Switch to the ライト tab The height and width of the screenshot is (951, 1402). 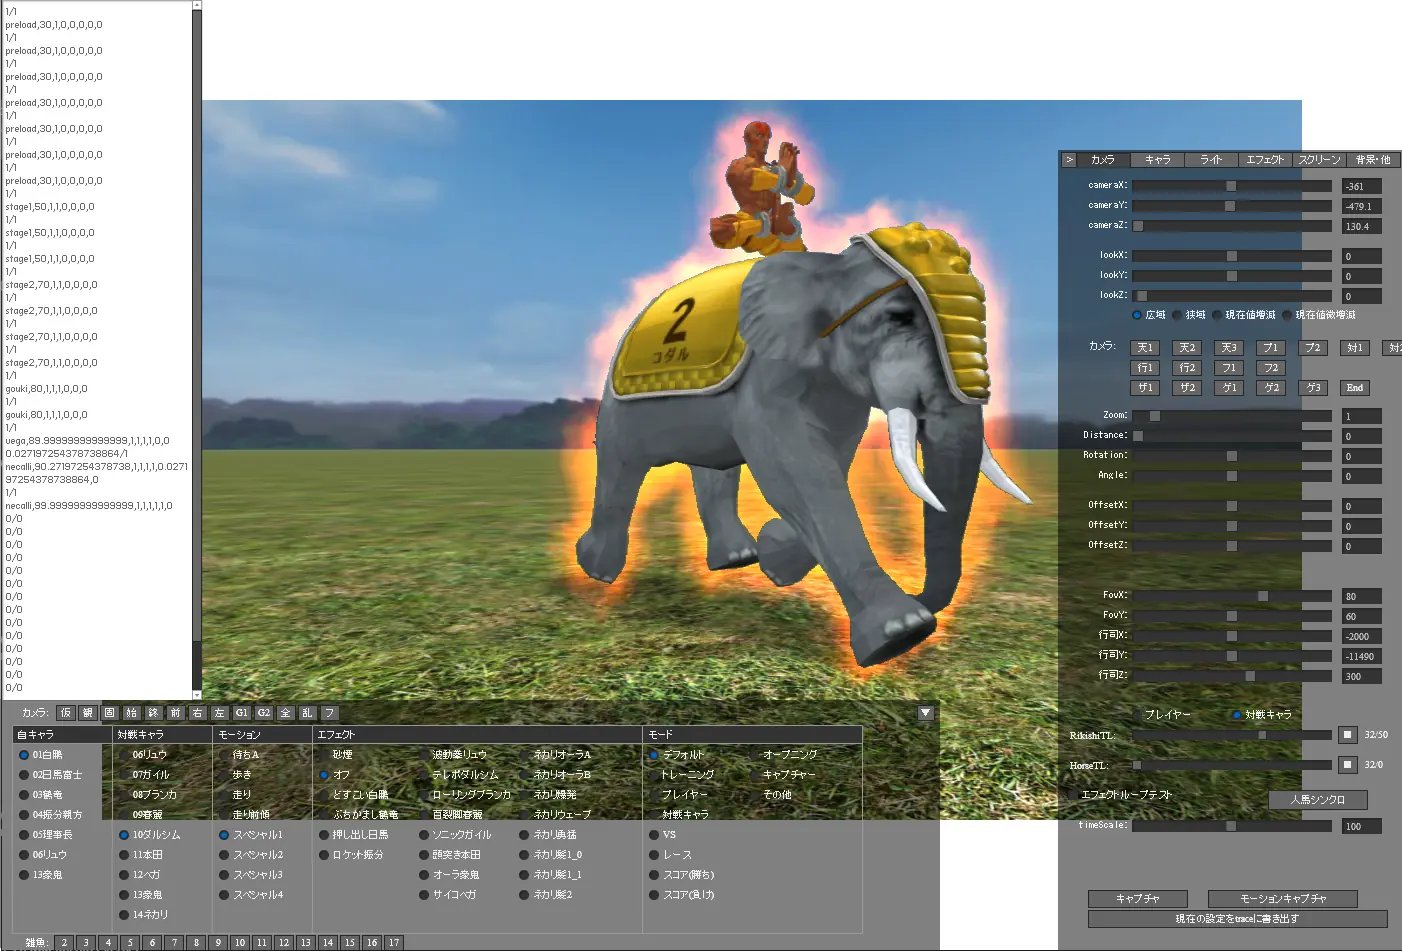1211,160
